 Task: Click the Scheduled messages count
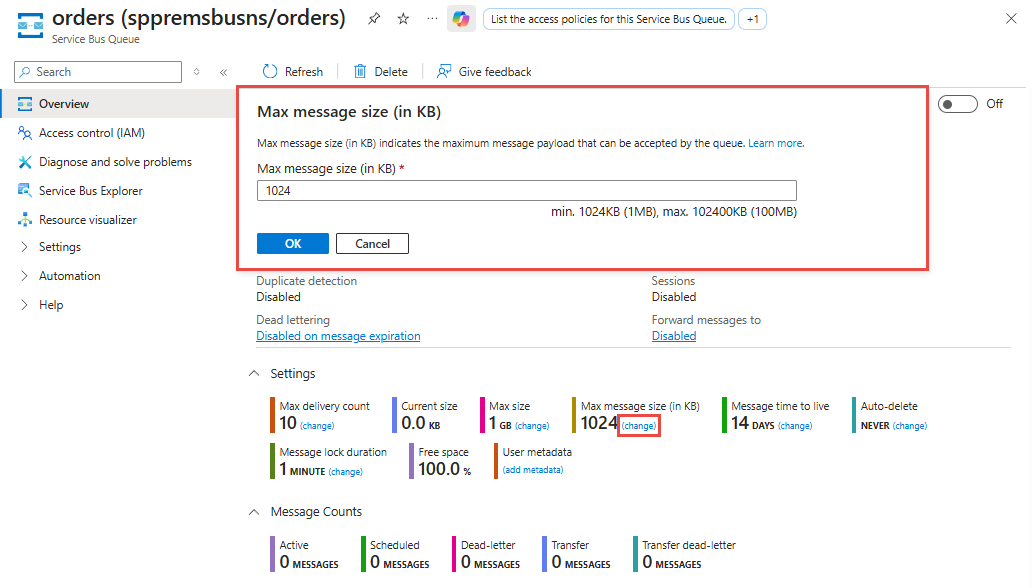(x=400, y=562)
